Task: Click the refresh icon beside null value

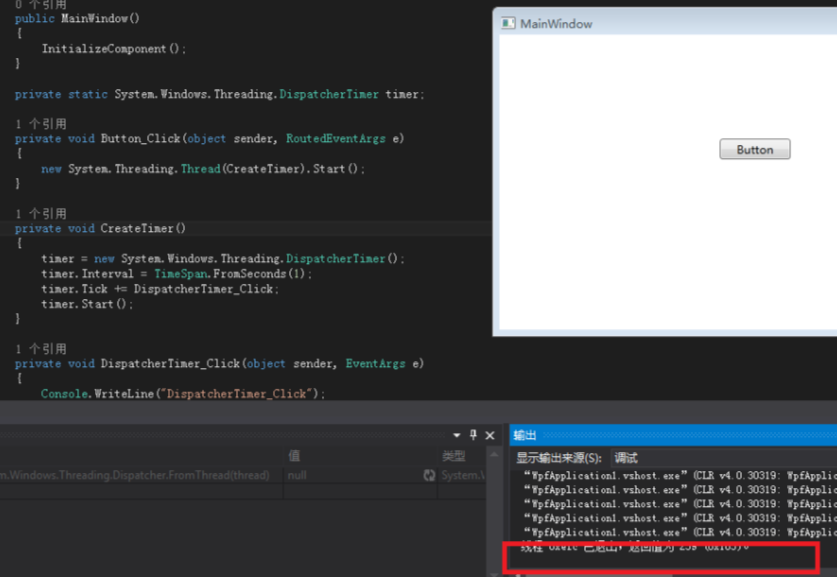Action: (x=429, y=475)
